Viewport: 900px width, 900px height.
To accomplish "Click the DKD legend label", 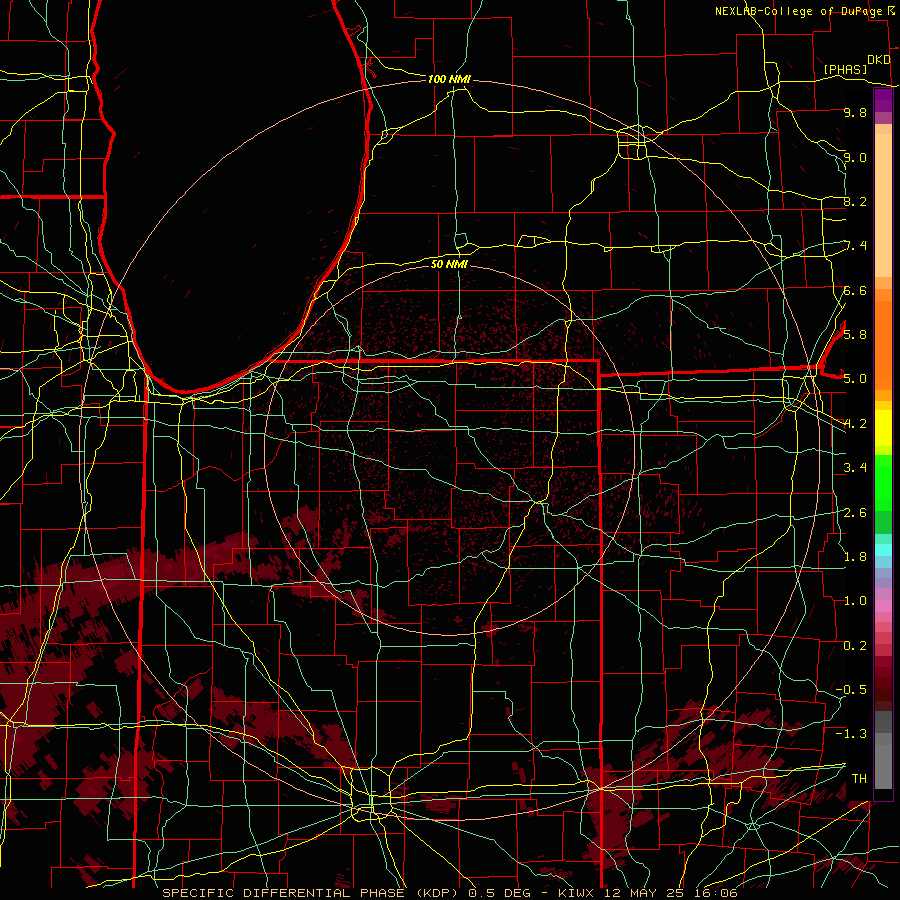I will point(878,60).
